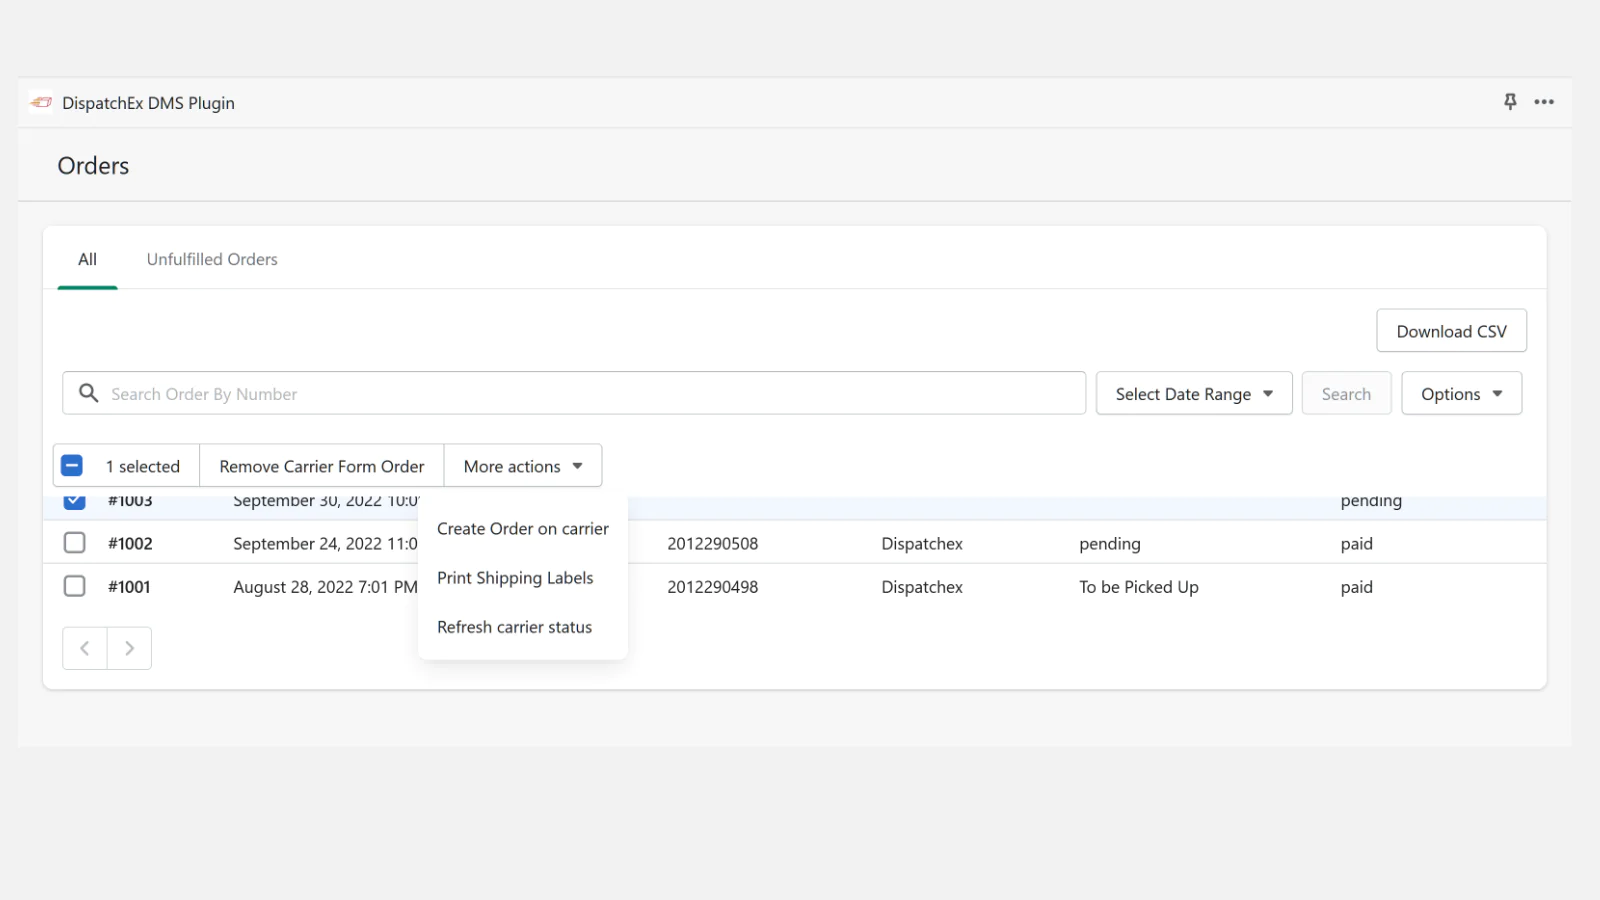This screenshot has height=900, width=1600.
Task: Pin the DispatchEx DMS Plugin app
Action: coord(1510,101)
